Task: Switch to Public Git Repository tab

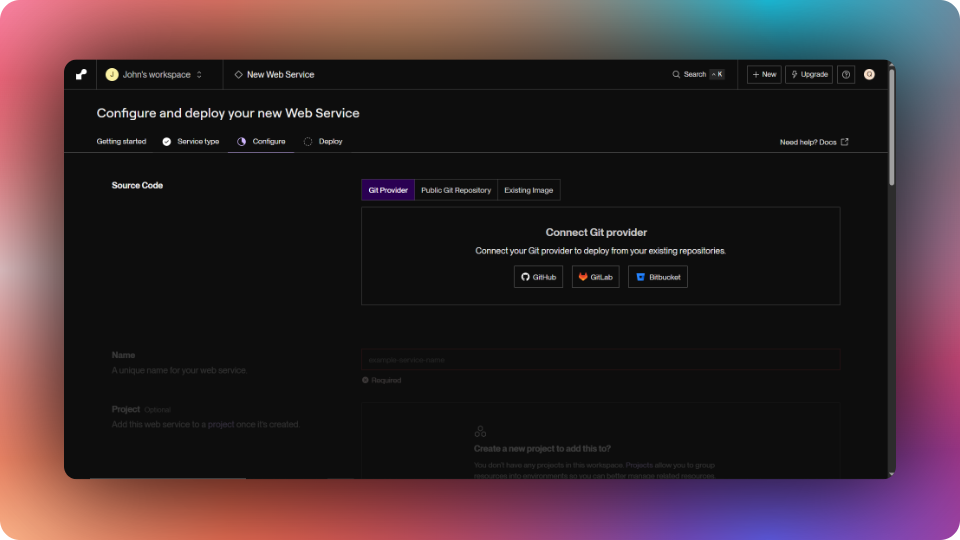Action: pyautogui.click(x=456, y=190)
